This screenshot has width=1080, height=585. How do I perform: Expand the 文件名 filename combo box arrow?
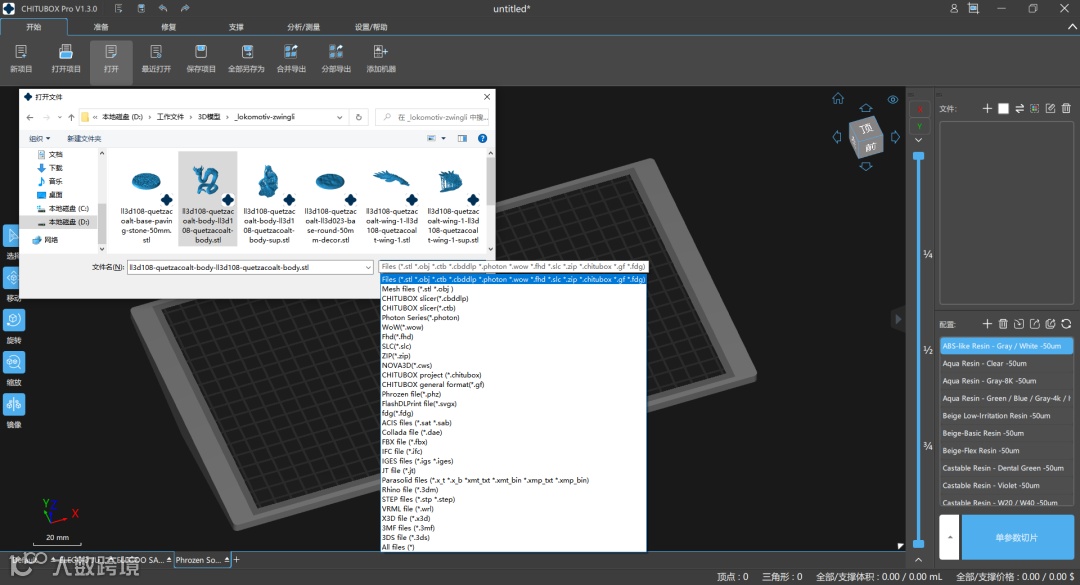tap(368, 267)
